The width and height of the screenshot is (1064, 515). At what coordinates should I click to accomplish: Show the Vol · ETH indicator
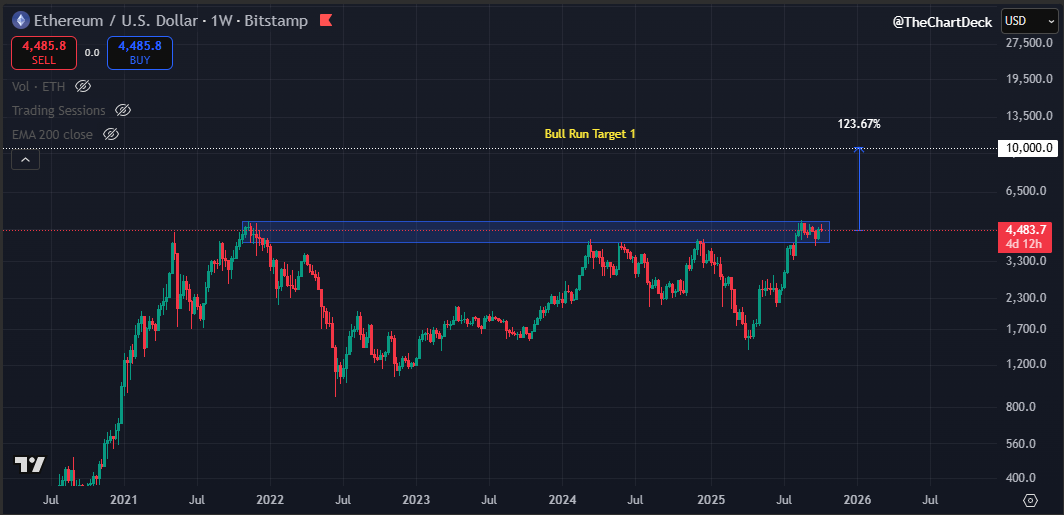click(x=83, y=86)
